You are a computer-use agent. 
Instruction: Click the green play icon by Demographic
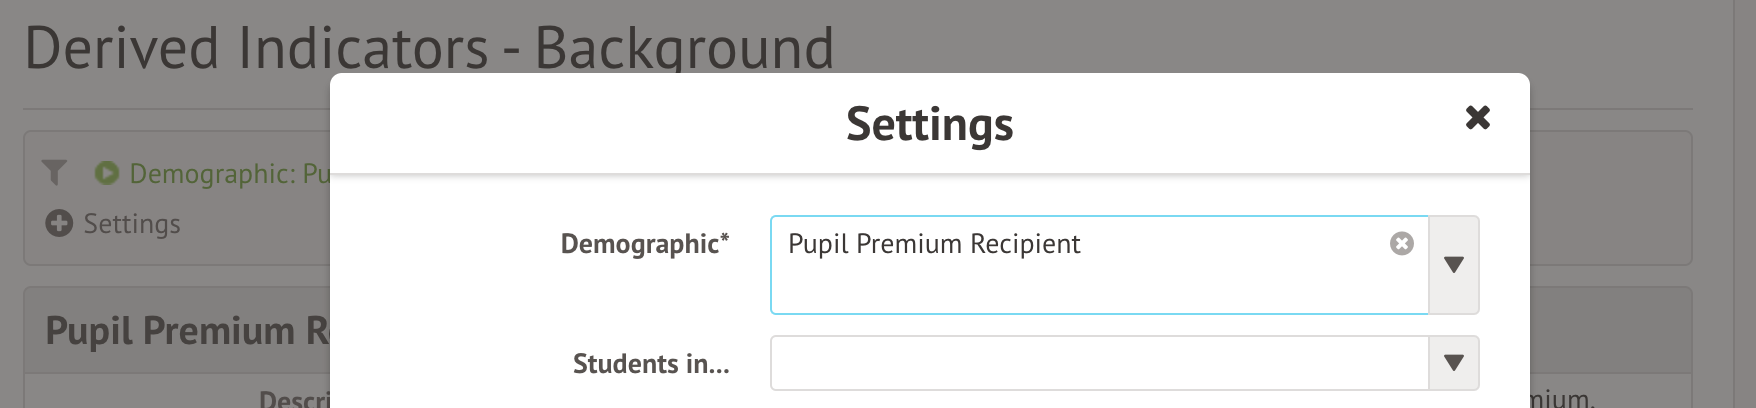coord(106,173)
